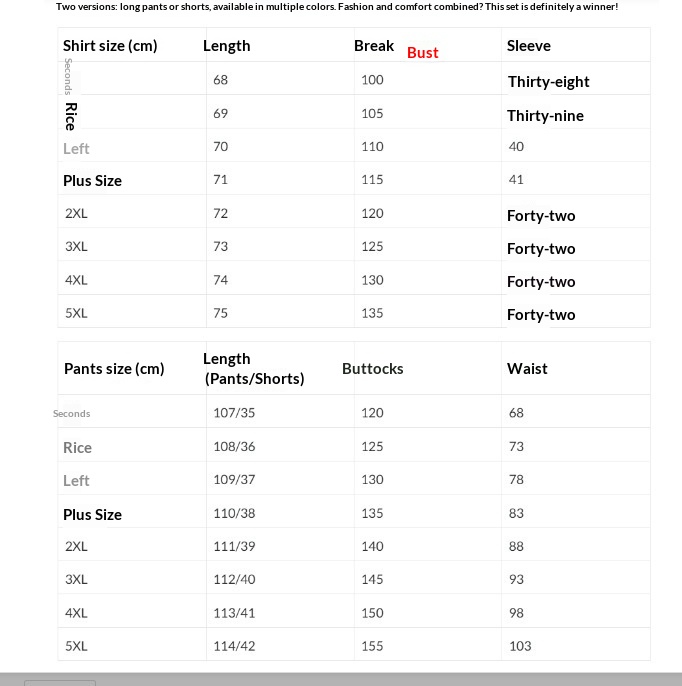682x686 pixels.
Task: Click the partially visible button at bottom left
Action: click(60, 683)
